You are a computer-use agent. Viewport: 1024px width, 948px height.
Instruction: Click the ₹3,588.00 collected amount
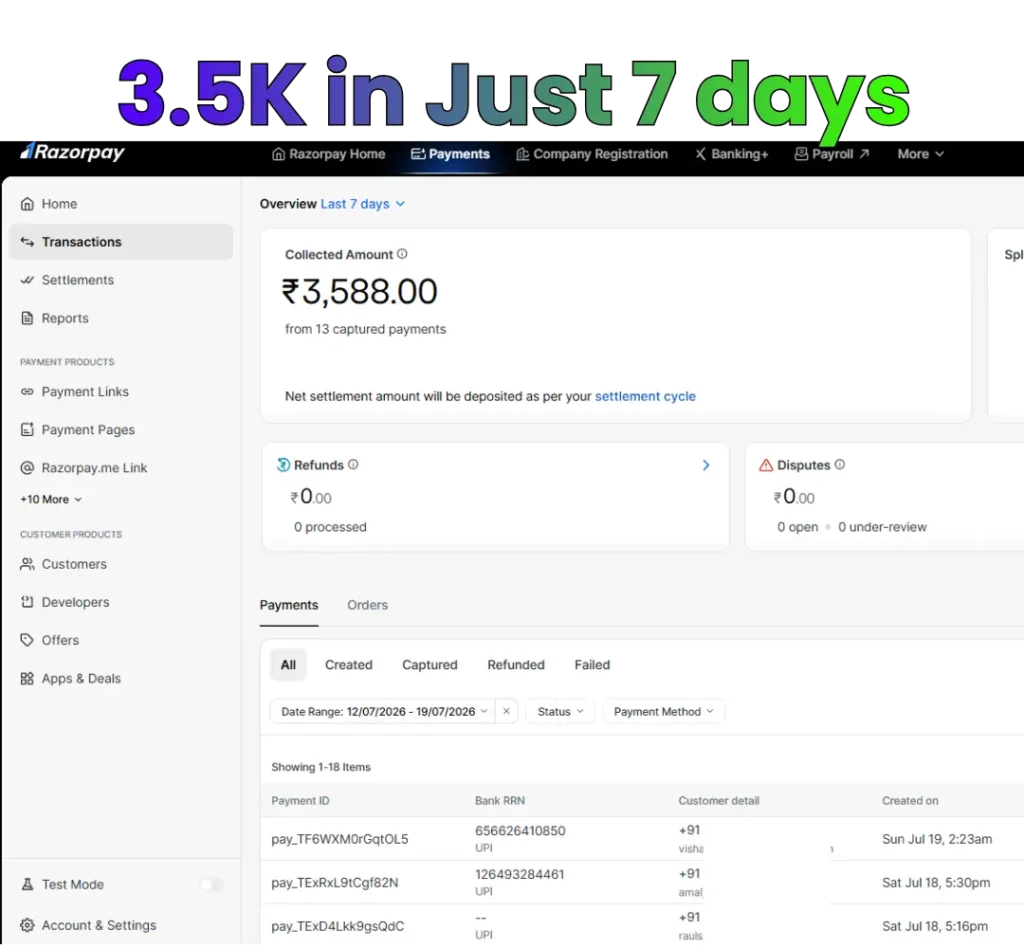(x=359, y=291)
